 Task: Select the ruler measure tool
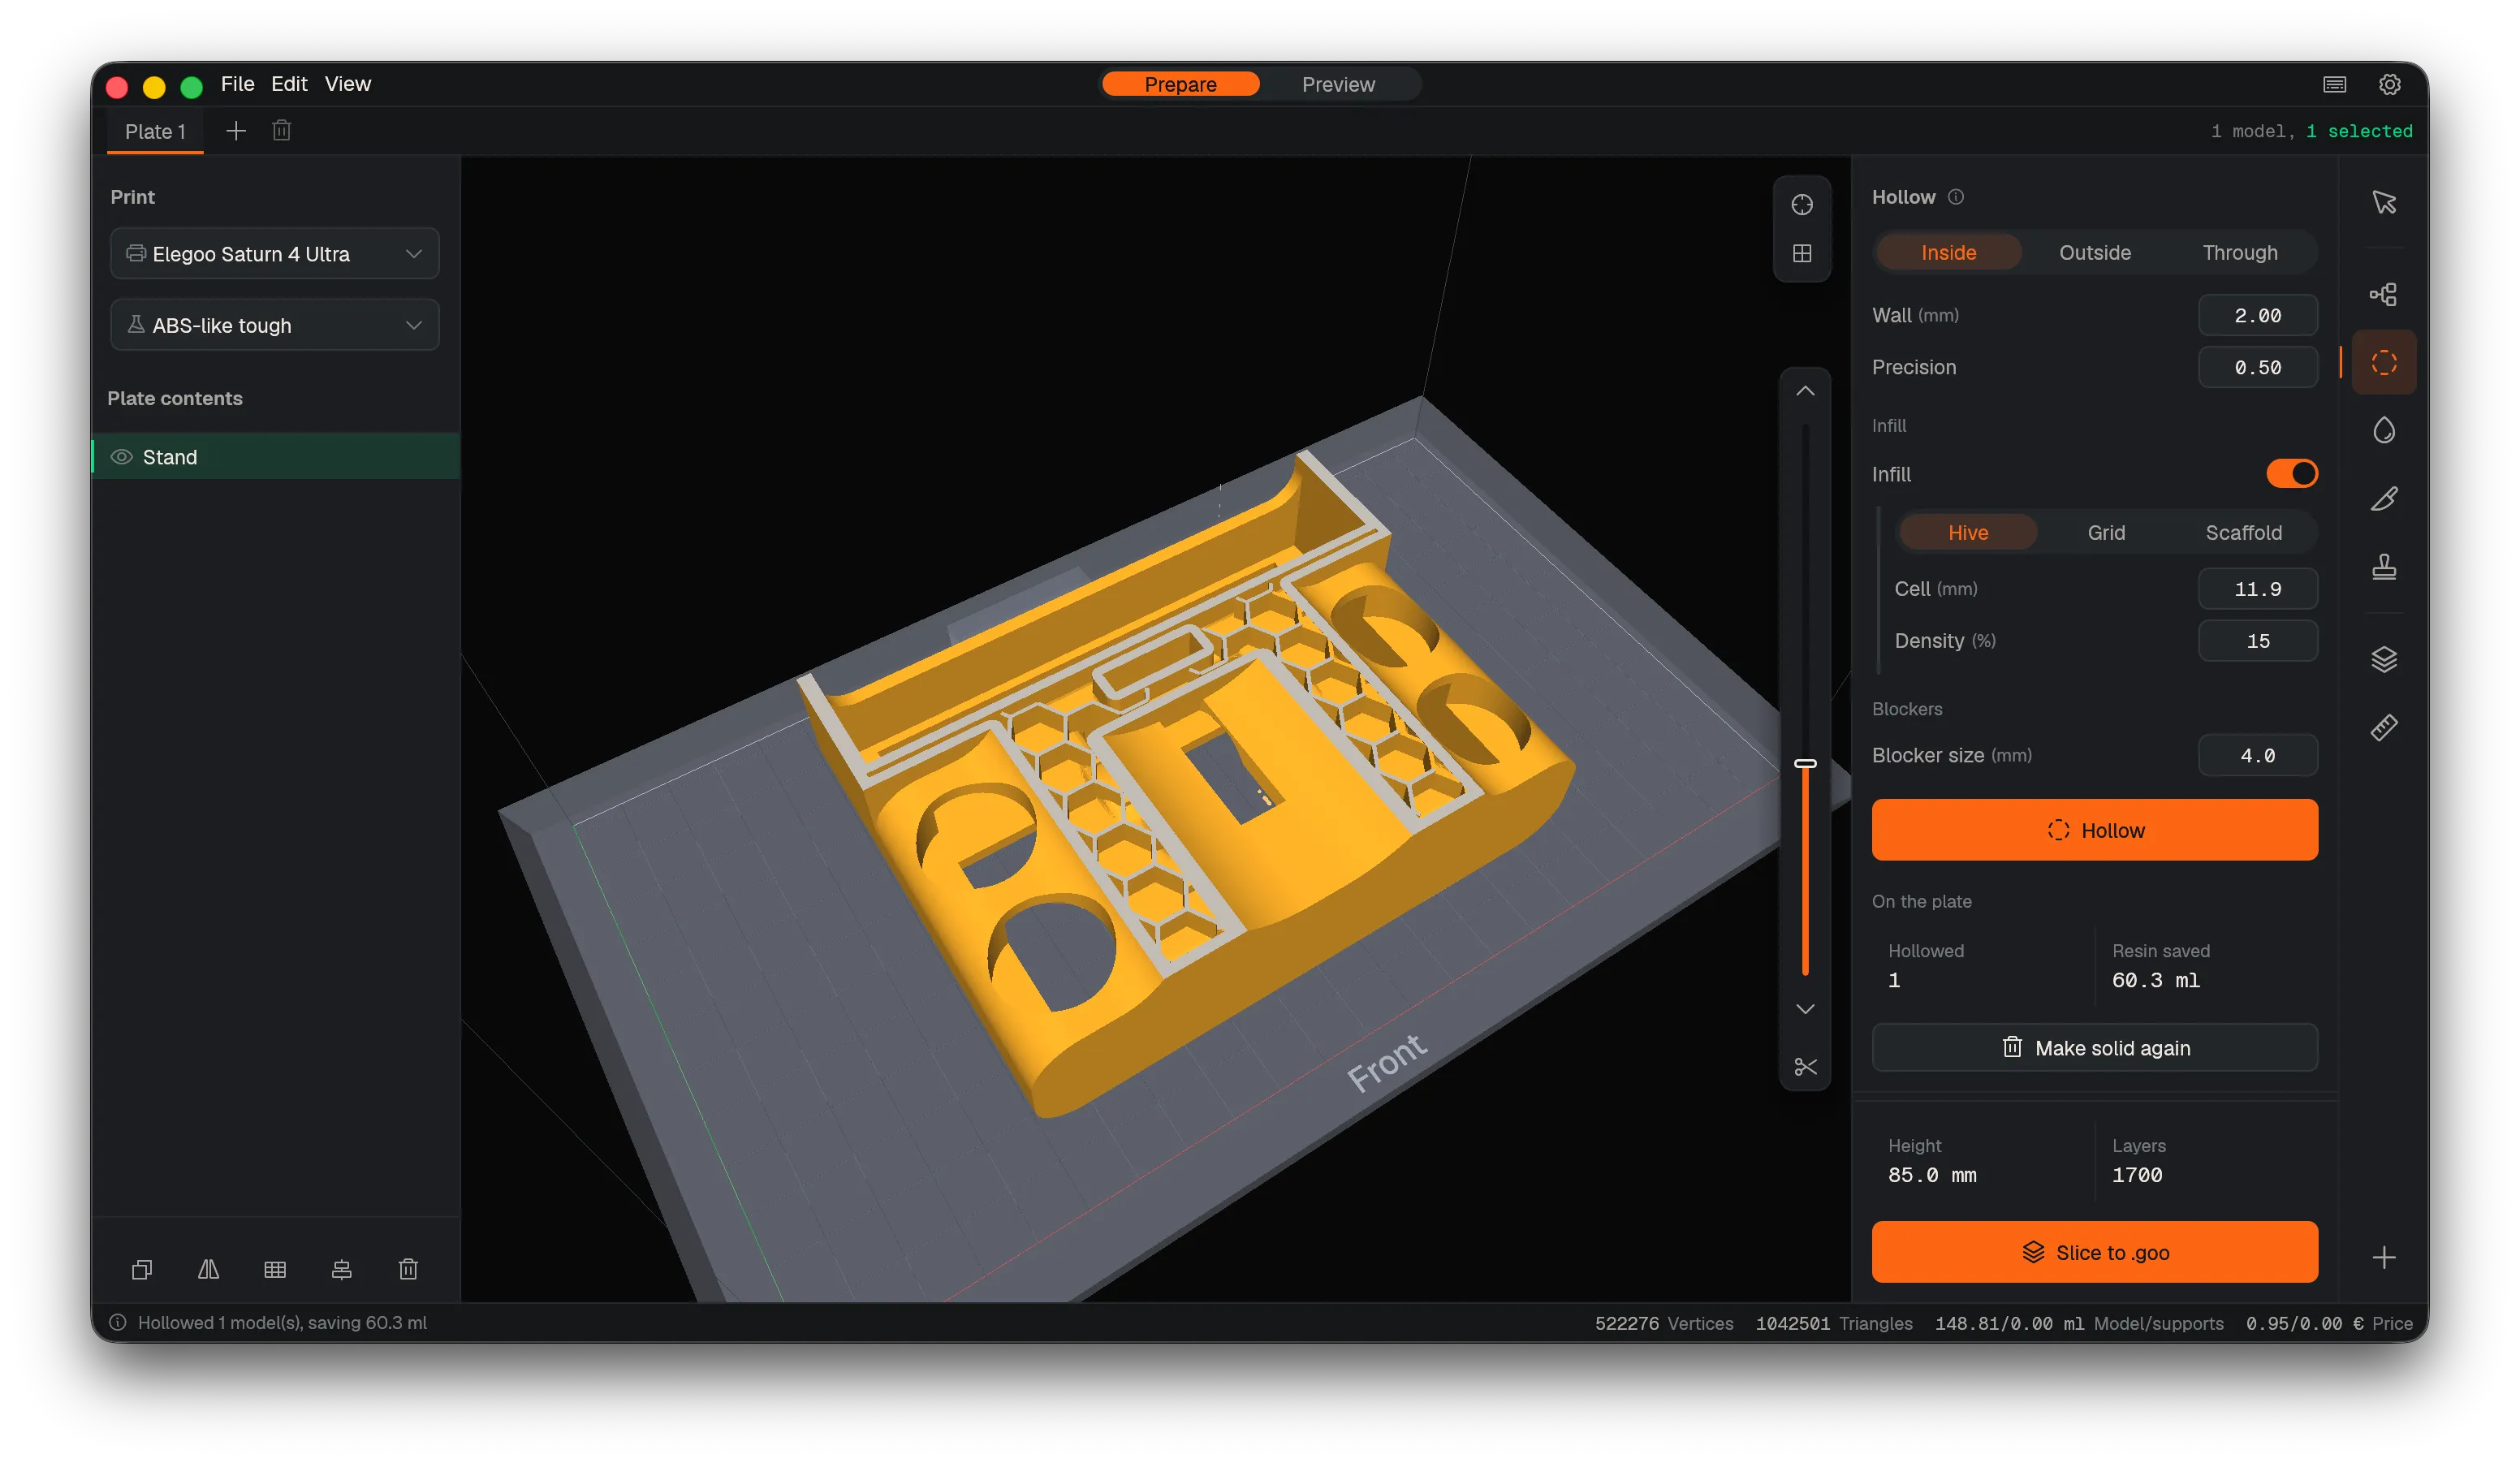(x=2383, y=727)
